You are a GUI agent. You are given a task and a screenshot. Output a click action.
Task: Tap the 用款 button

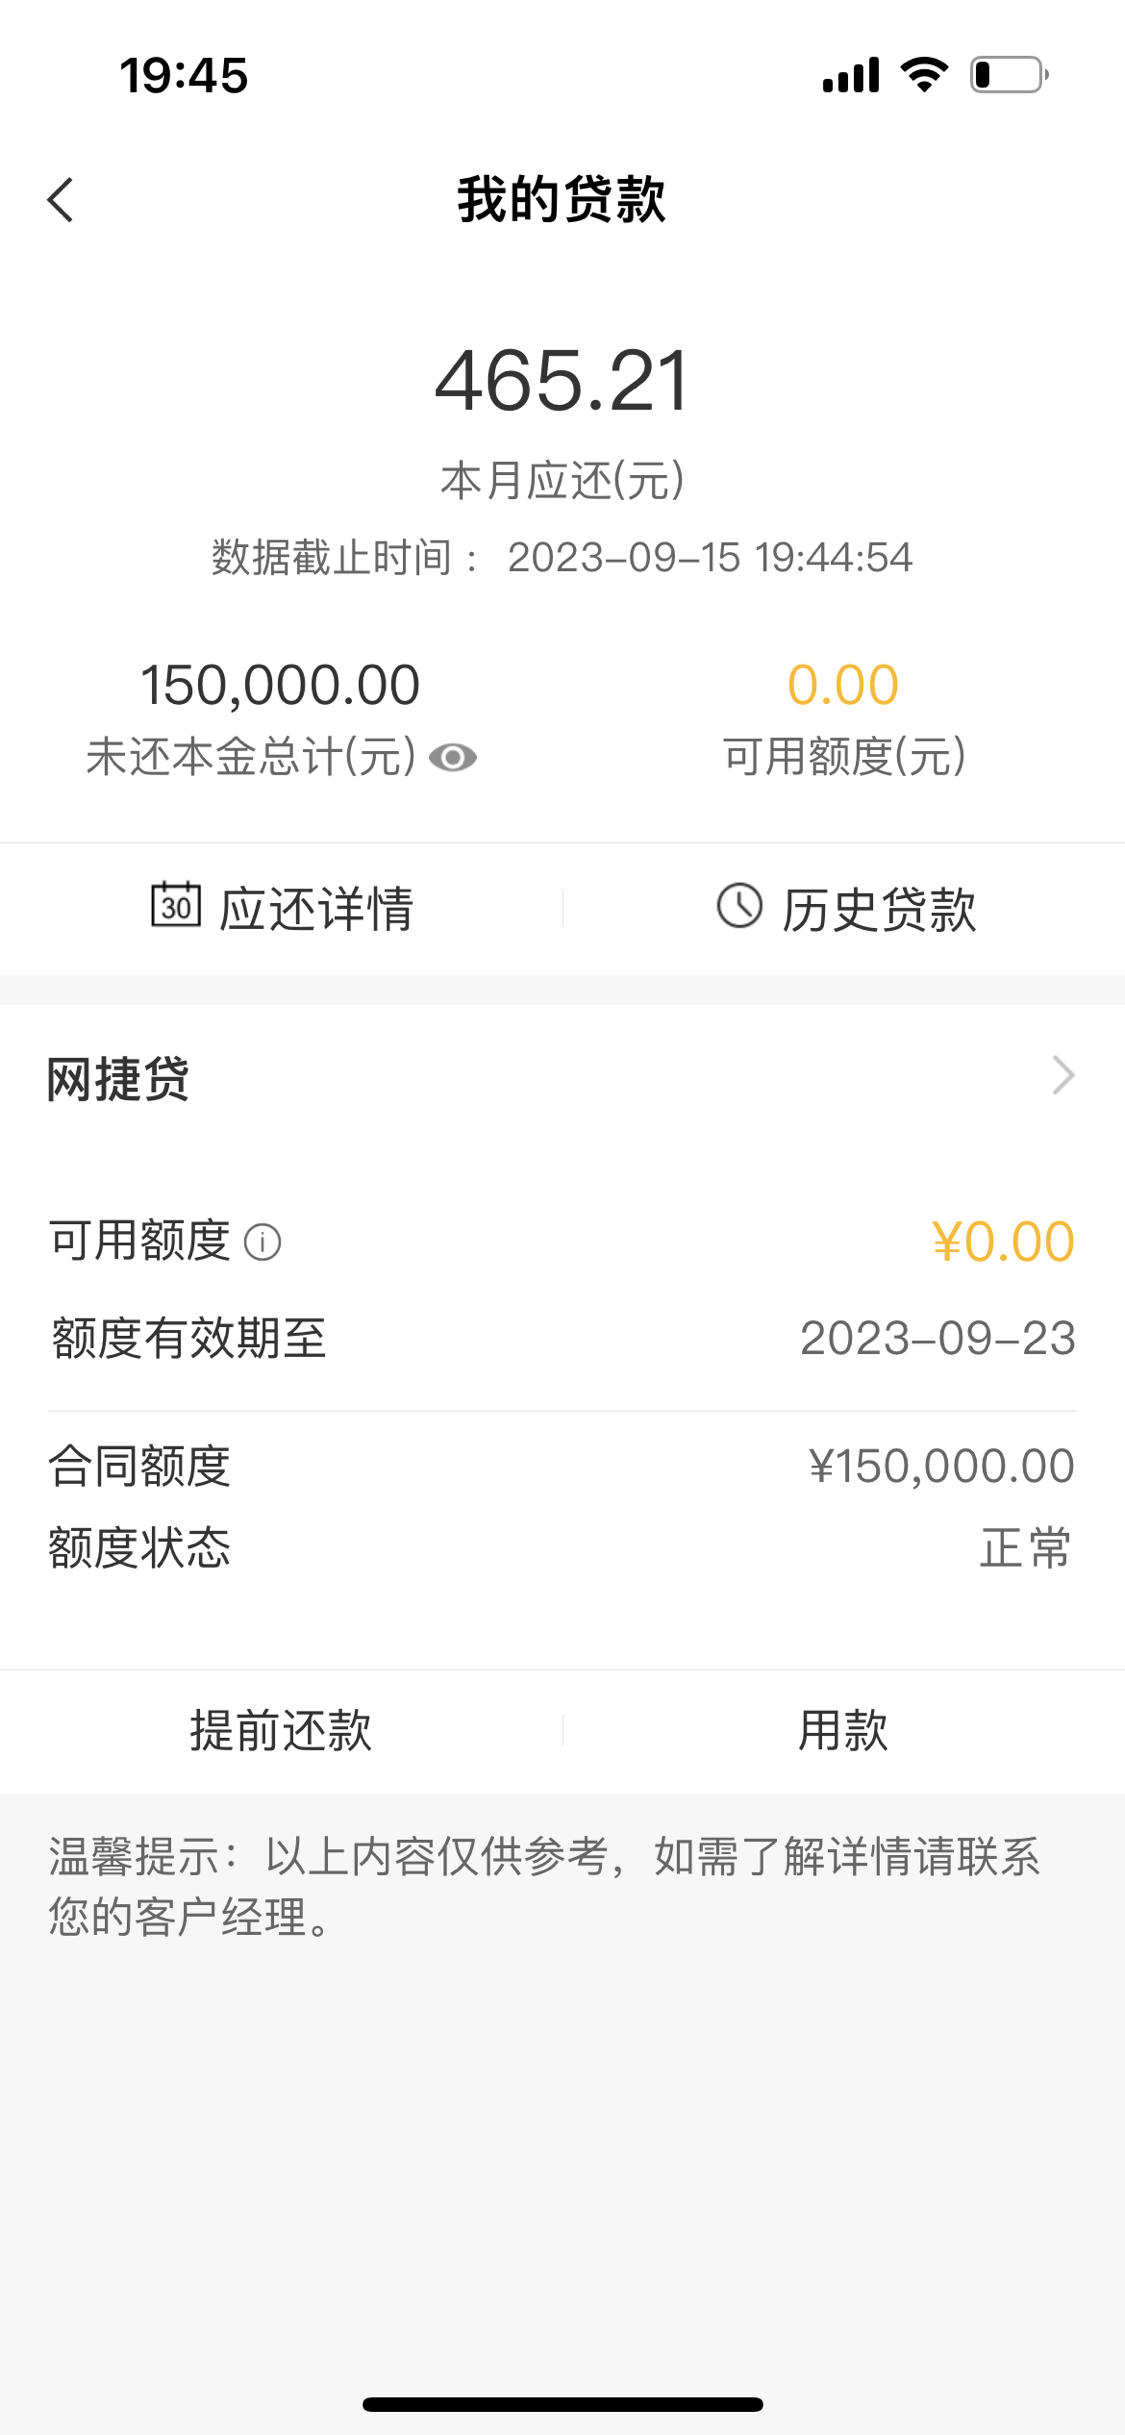point(844,1731)
